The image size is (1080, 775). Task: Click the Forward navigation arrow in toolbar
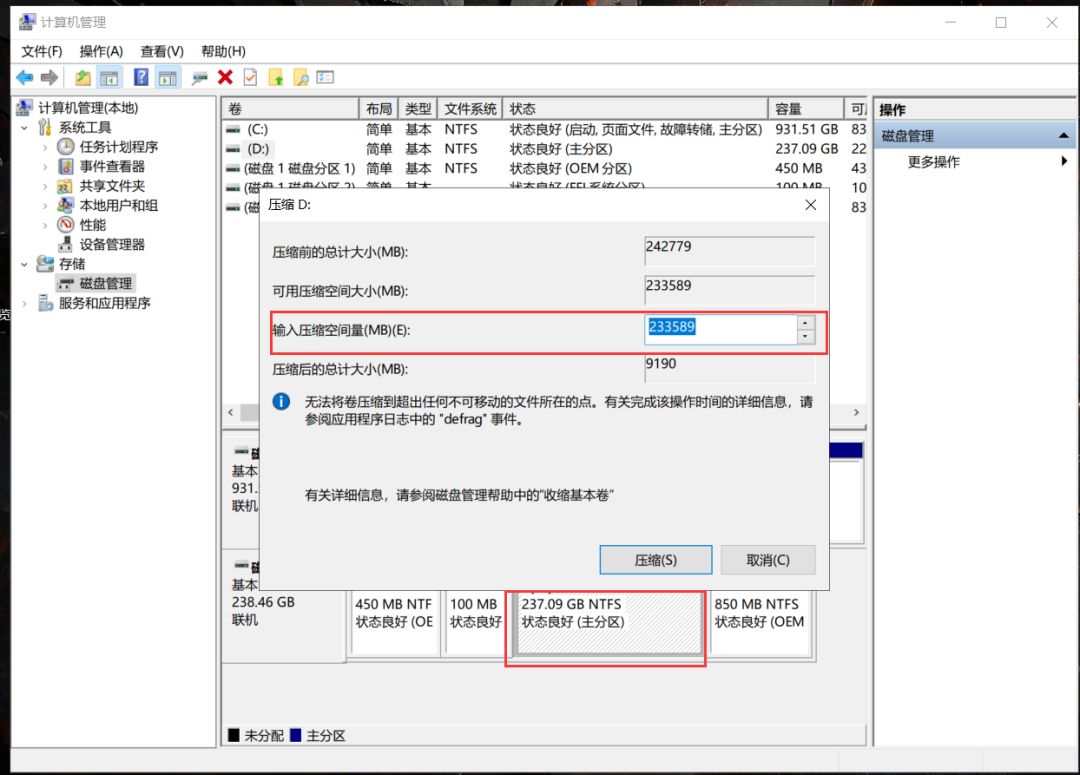tap(48, 78)
